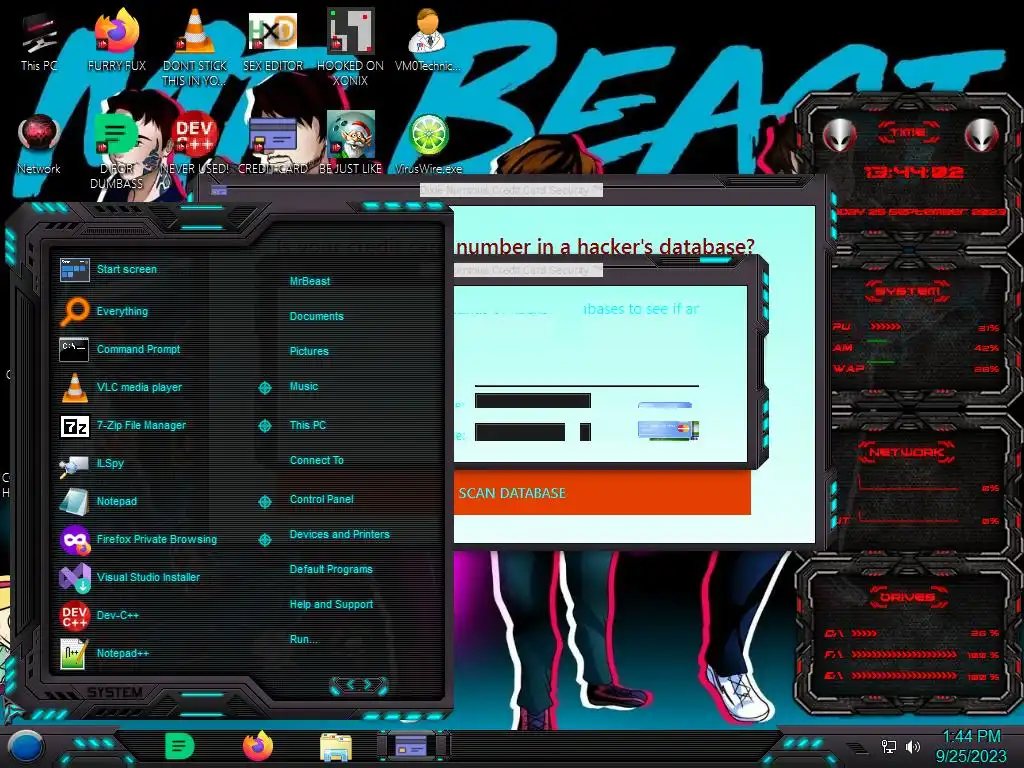Switch to the credit card app taskbar button

[413, 746]
